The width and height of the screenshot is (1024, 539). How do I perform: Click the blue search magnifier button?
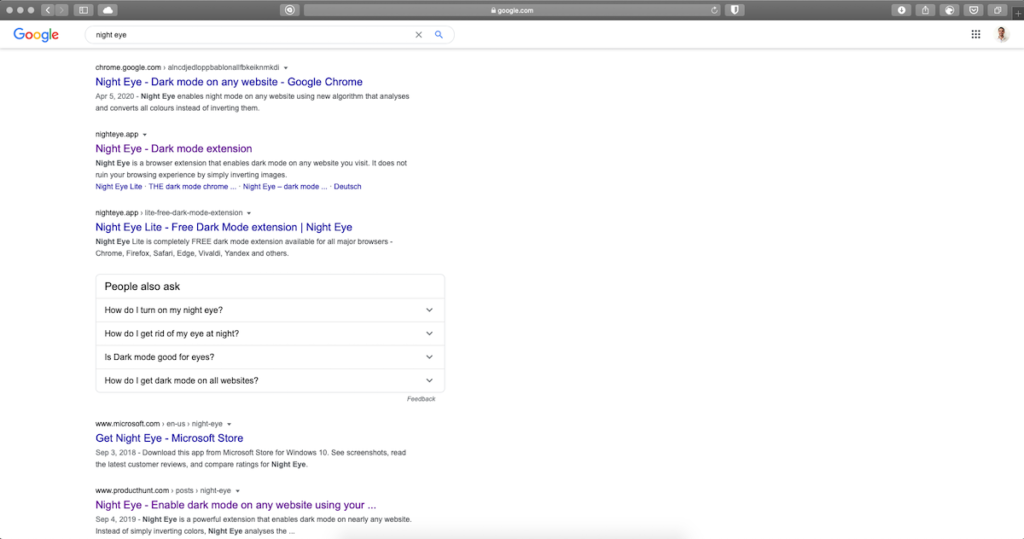tap(438, 35)
